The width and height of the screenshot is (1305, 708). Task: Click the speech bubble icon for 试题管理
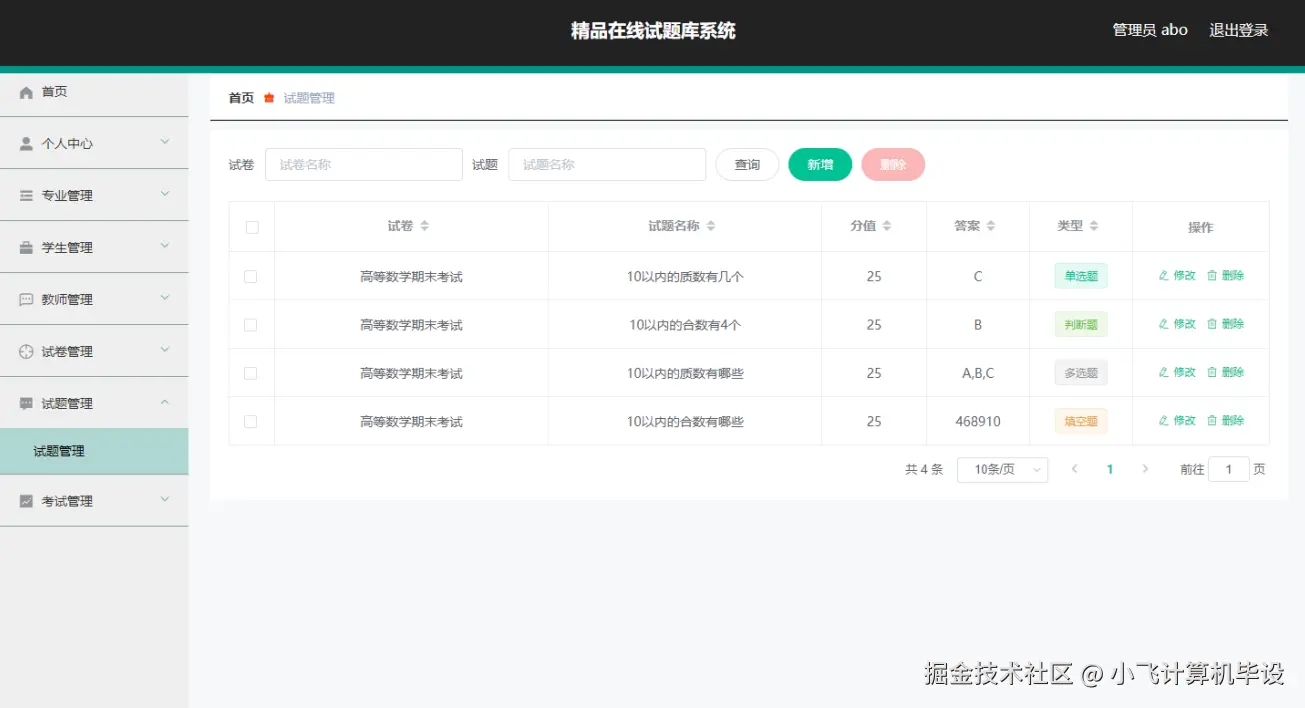[26, 404]
